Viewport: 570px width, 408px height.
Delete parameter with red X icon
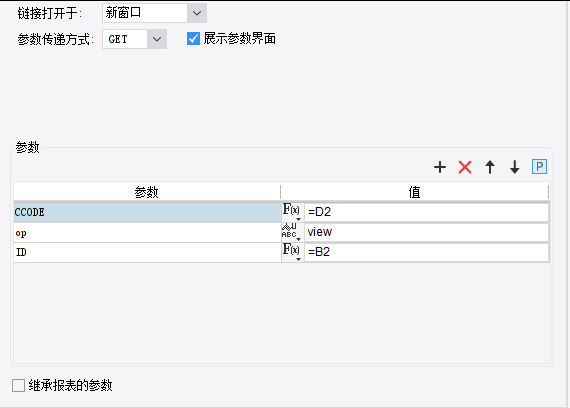click(x=465, y=167)
